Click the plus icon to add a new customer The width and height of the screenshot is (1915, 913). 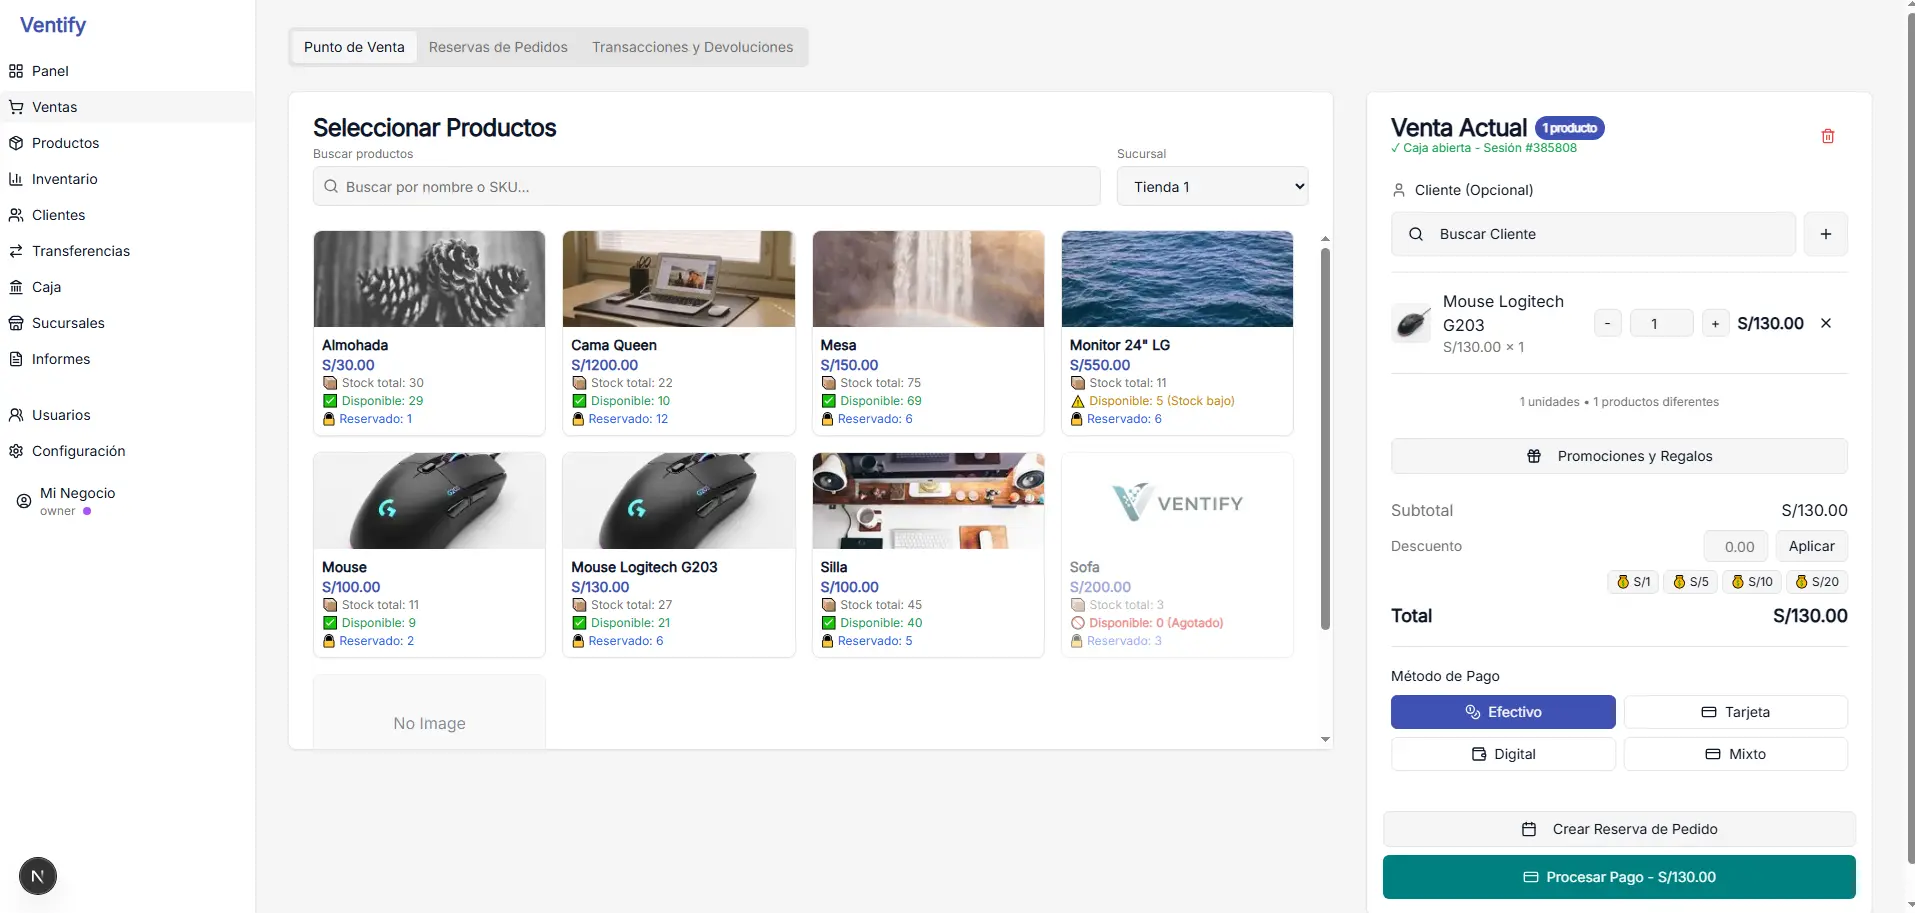[1825, 234]
